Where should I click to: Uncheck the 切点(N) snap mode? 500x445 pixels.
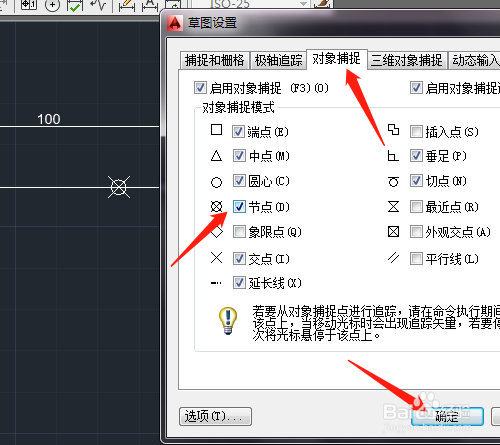tap(416, 181)
